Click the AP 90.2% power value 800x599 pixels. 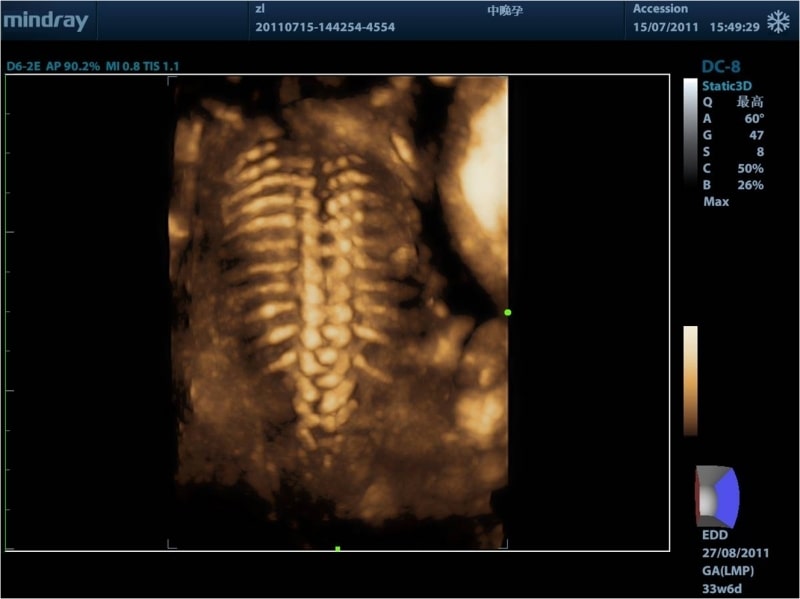(73, 66)
